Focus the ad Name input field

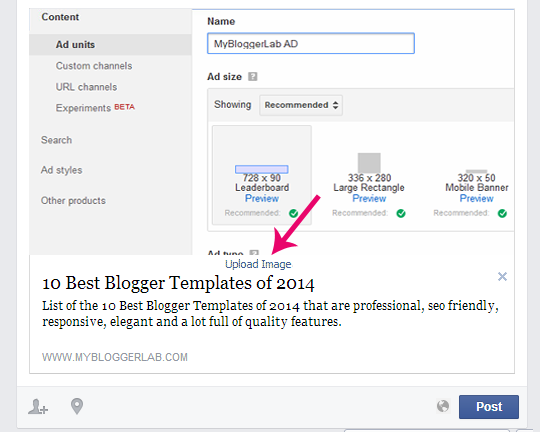(x=311, y=43)
